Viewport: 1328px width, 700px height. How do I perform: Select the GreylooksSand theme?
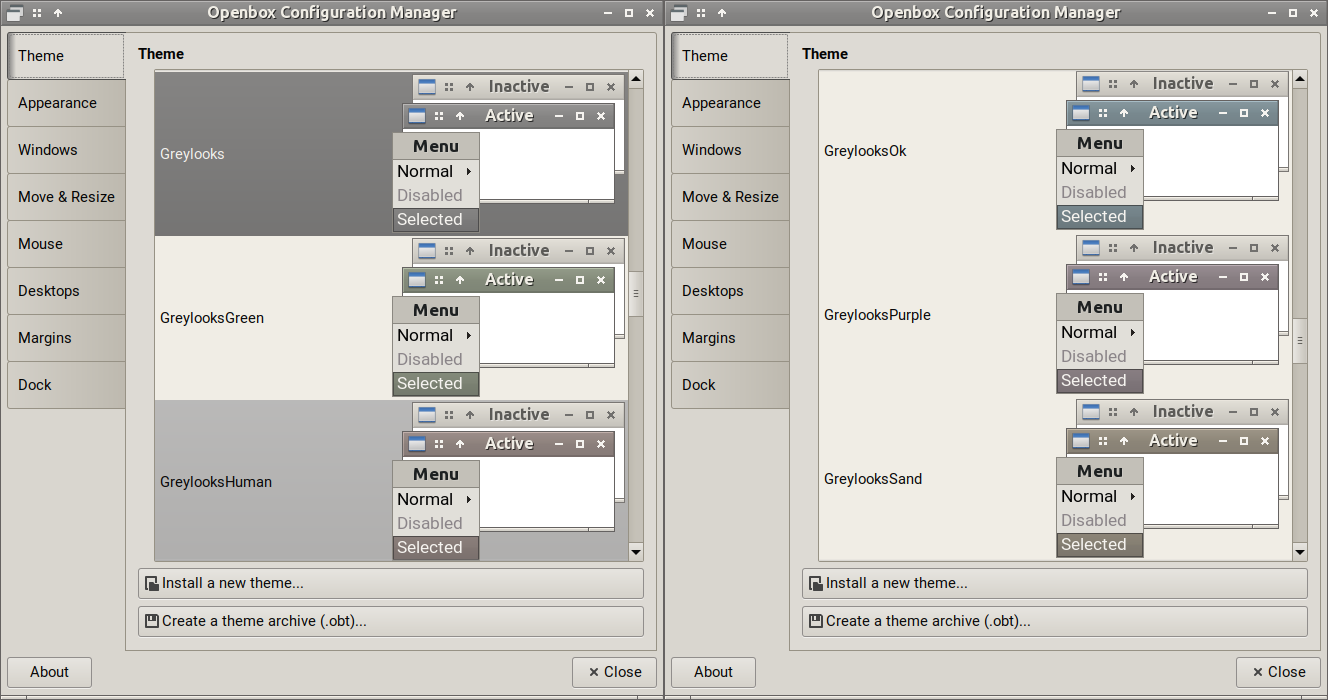[x=1055, y=479]
